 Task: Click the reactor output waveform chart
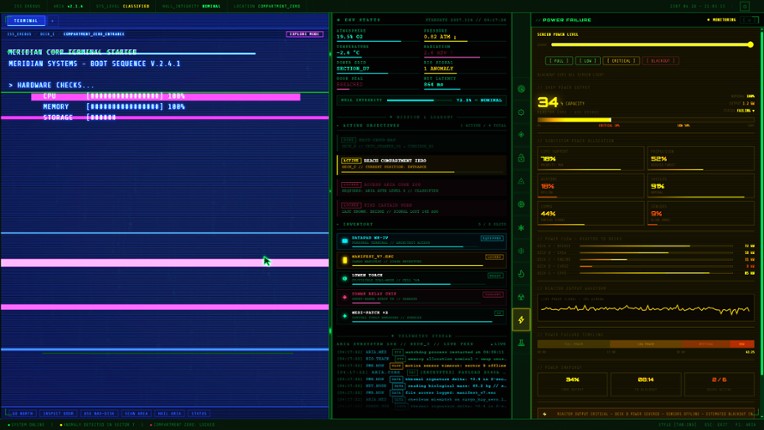pyautogui.click(x=646, y=308)
